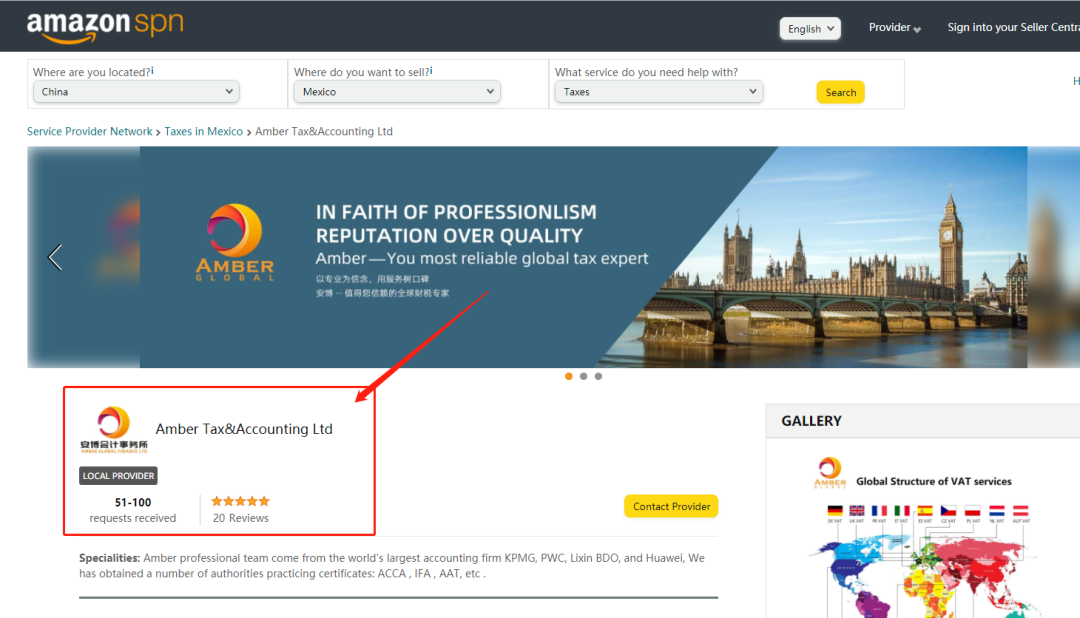Open the service dropdown set to Taxes

(x=658, y=92)
